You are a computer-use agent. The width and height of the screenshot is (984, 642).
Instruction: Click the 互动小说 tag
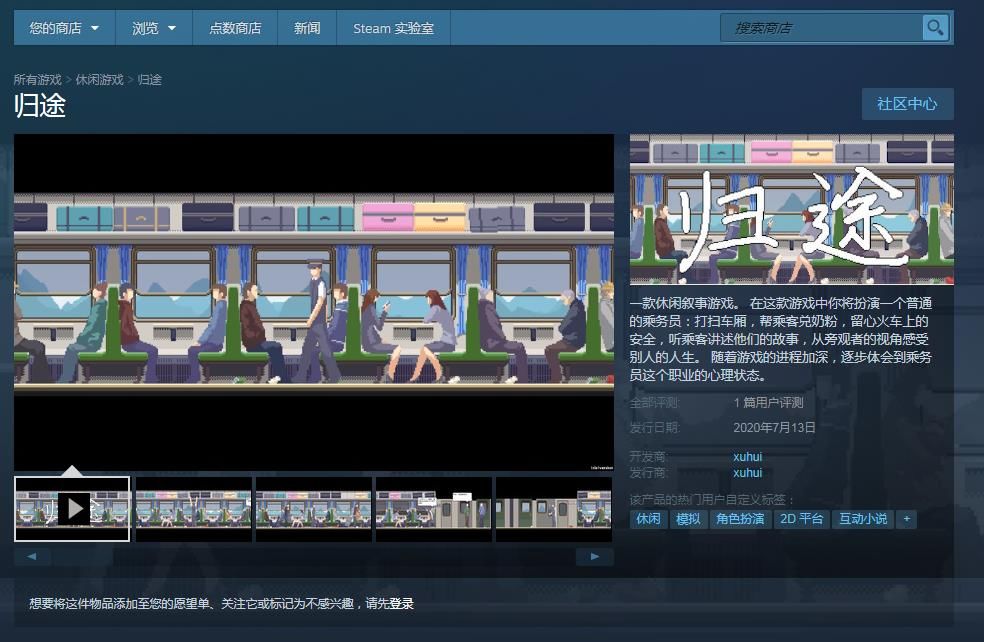click(x=864, y=519)
